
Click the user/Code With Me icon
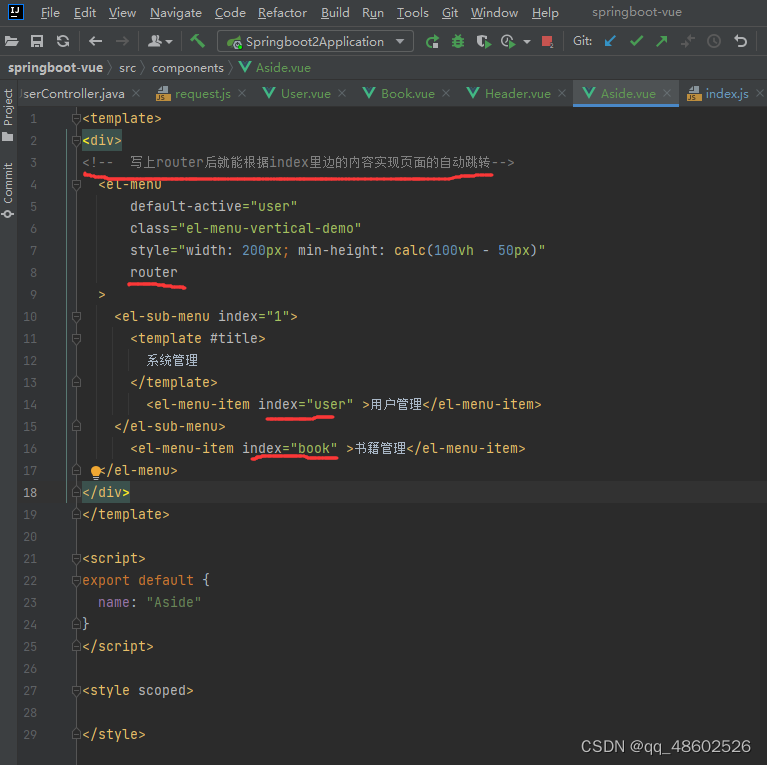pos(155,42)
